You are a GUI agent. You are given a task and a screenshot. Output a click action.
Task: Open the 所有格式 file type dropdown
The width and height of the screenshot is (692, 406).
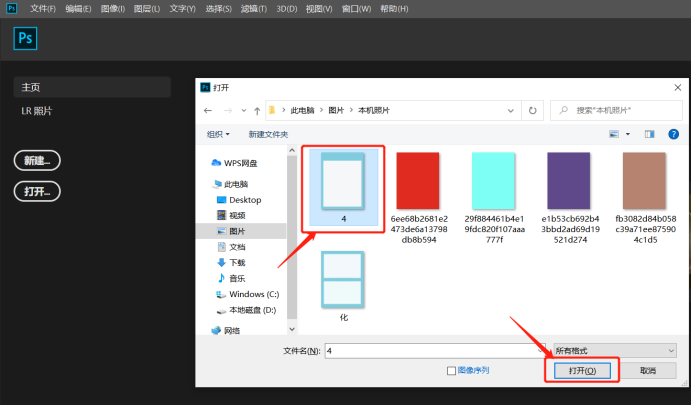tap(615, 351)
